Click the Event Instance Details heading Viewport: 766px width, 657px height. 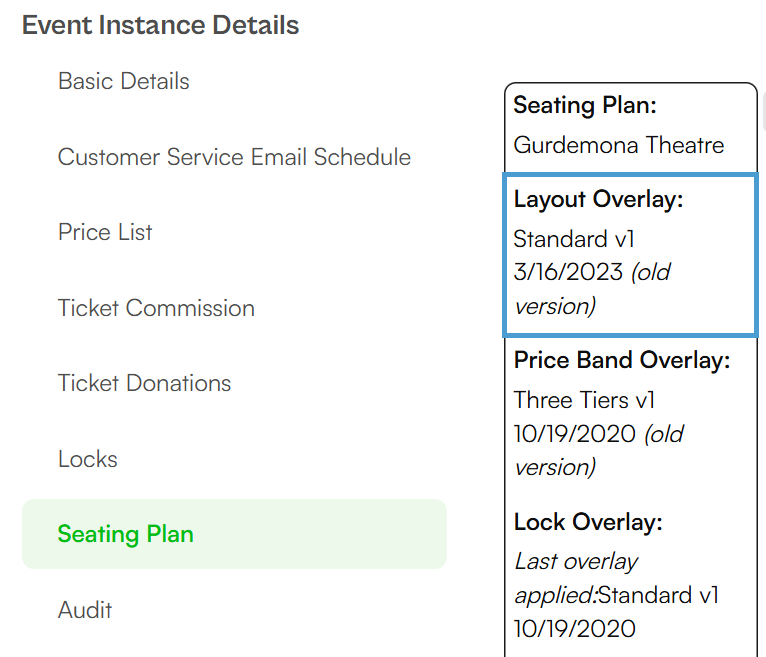[x=160, y=25]
